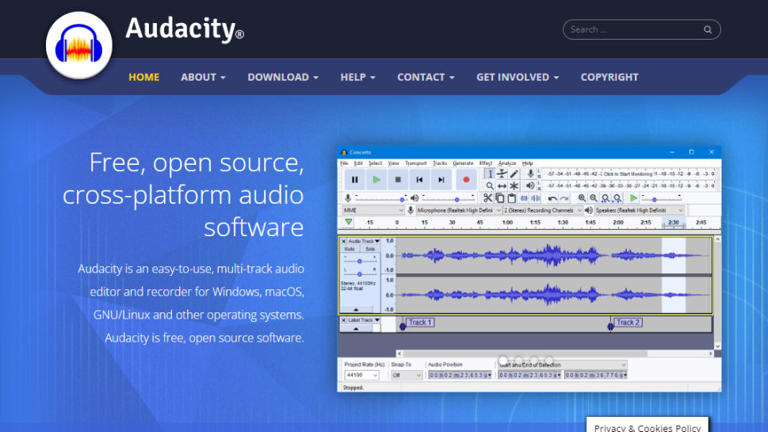768x432 pixels.
Task: Select the Draw (pencil) tool
Action: [514, 174]
